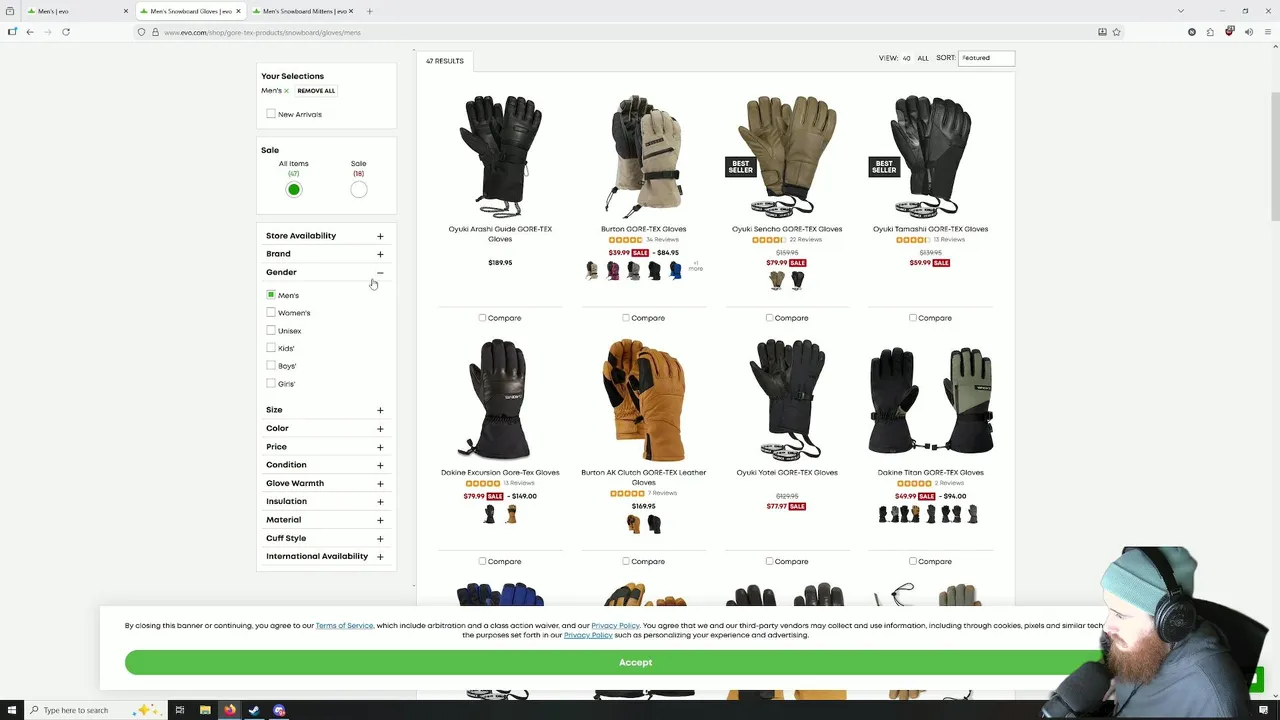This screenshot has height=720, width=1280.
Task: Select the Men's Snowboard Gloves tab
Action: pyautogui.click(x=190, y=11)
